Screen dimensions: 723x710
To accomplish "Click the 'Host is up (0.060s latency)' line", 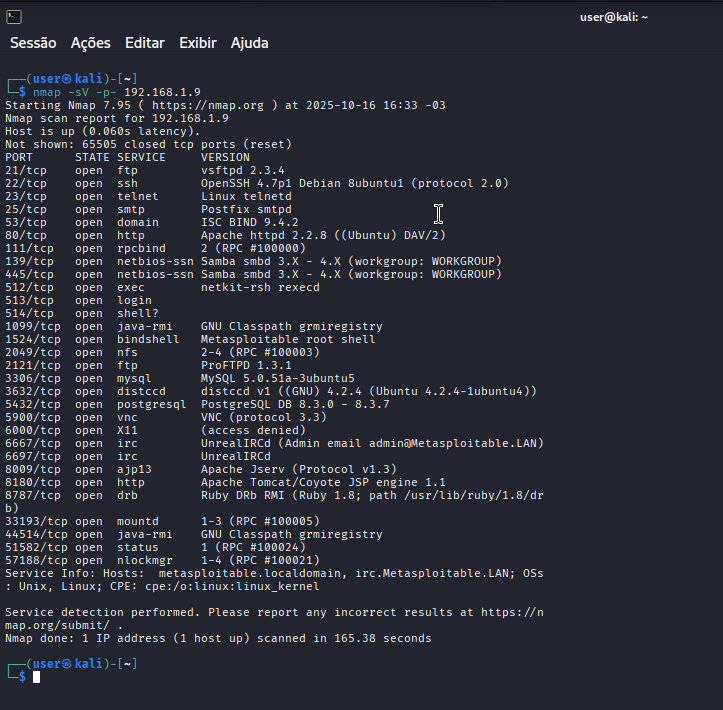I will (103, 131).
